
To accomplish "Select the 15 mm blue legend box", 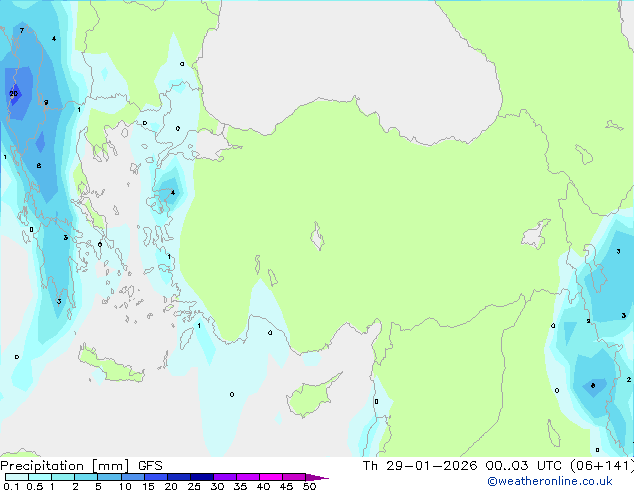I will [x=156, y=477].
